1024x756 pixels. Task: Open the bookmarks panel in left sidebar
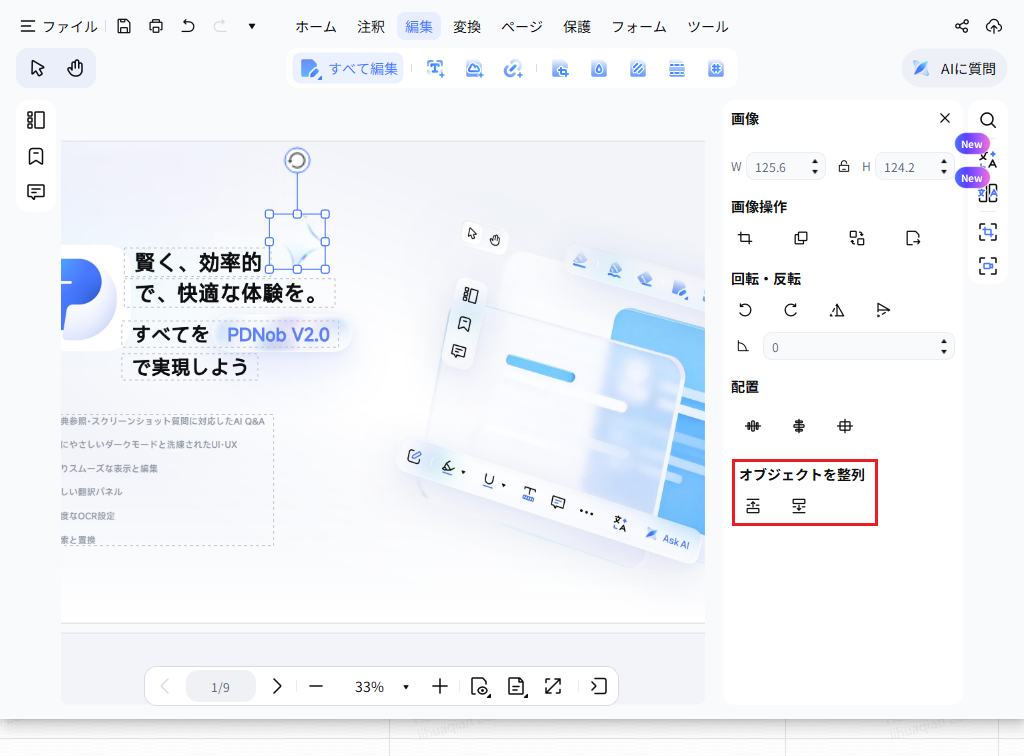(36, 156)
